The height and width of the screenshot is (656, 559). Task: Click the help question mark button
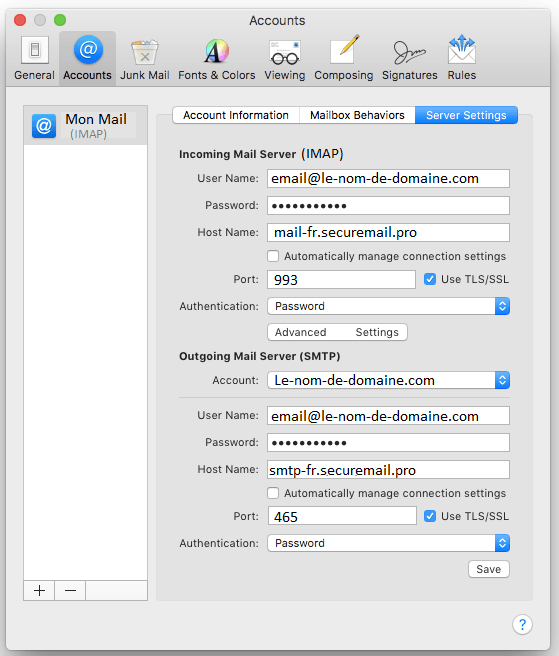coord(522,625)
